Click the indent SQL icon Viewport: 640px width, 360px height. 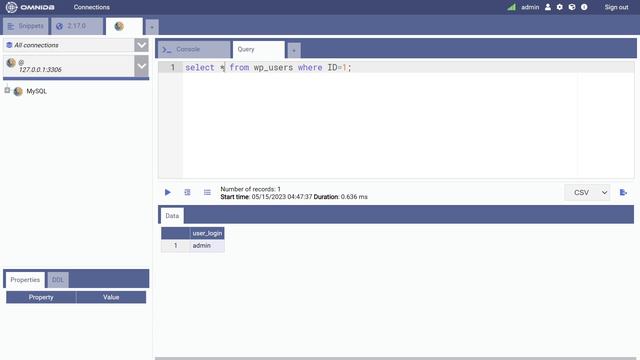click(187, 192)
